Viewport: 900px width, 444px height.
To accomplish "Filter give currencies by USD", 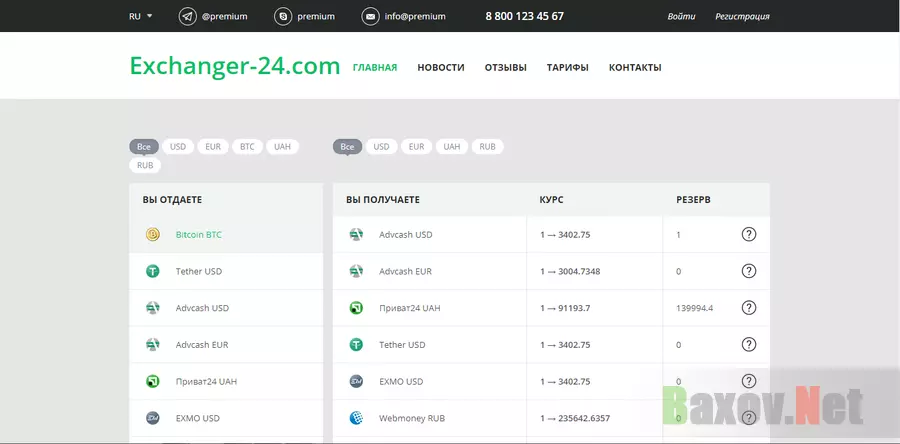I will 178,147.
